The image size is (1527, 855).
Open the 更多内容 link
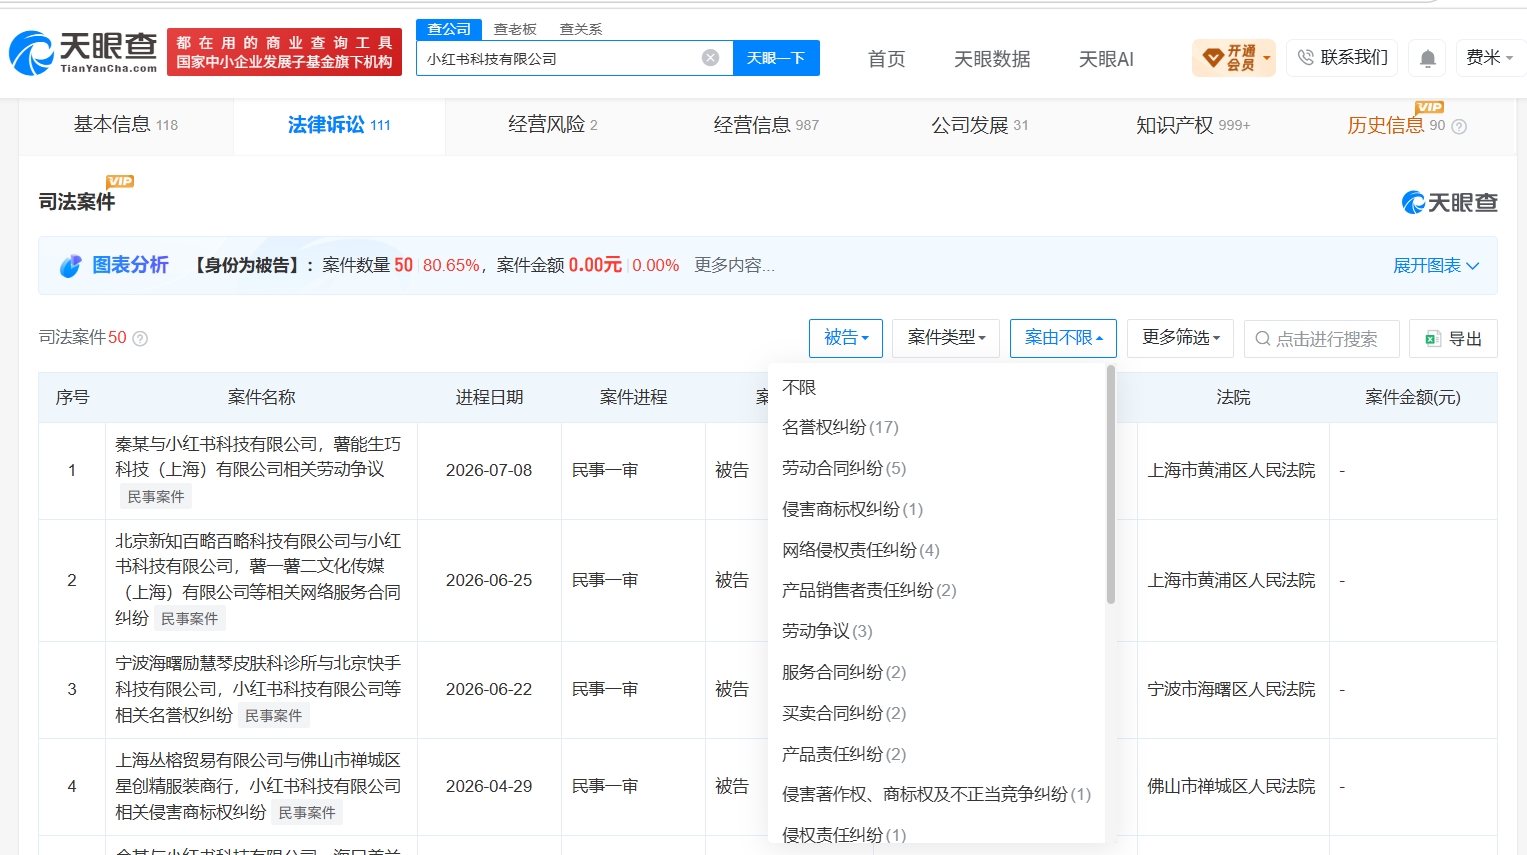734,265
